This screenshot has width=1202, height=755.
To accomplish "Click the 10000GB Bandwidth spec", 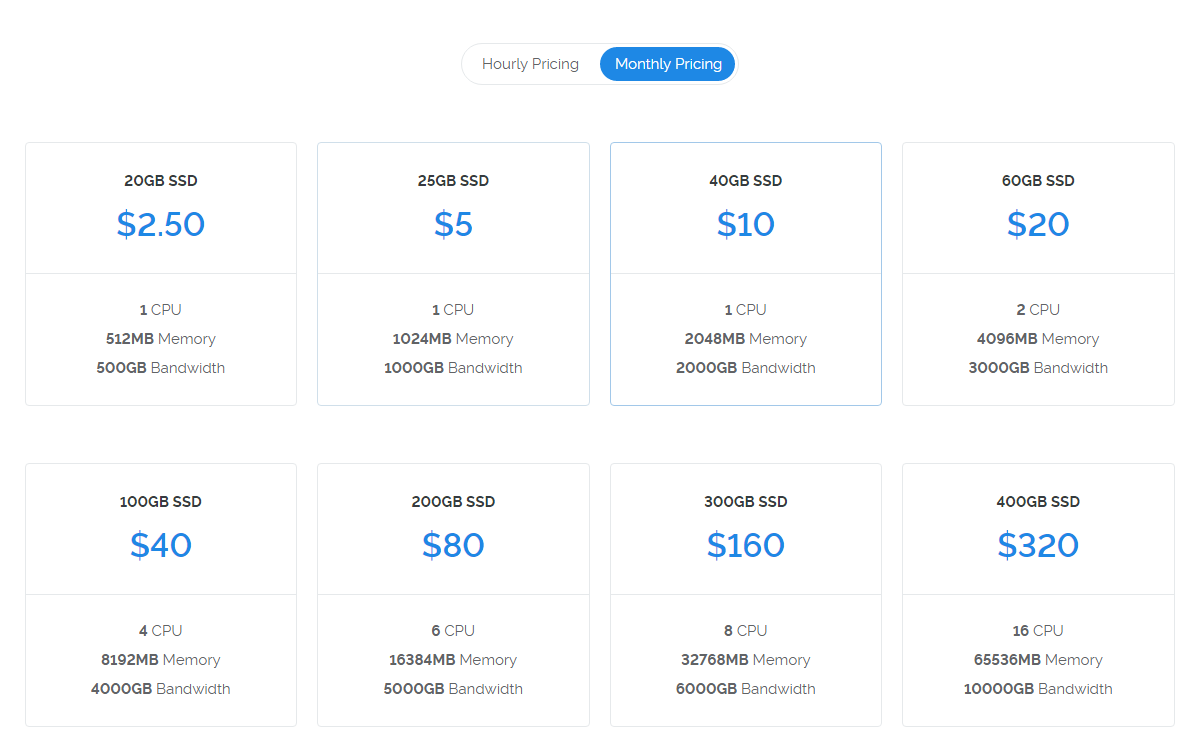I will tap(1038, 689).
